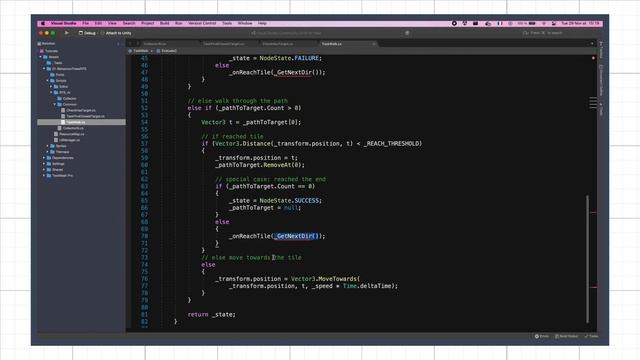This screenshot has height=360, width=640.
Task: Click line number 54 in the gutter
Action: (x=144, y=122)
